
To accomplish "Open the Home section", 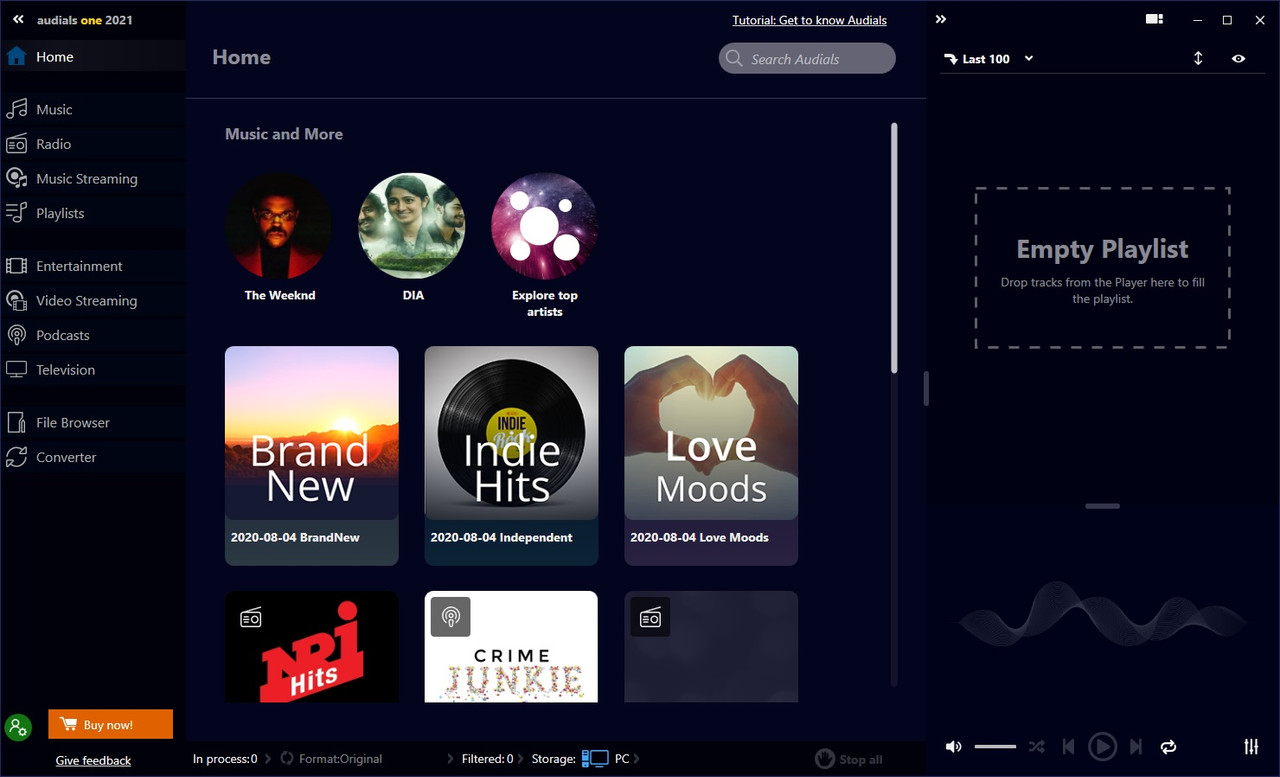I will 92,56.
